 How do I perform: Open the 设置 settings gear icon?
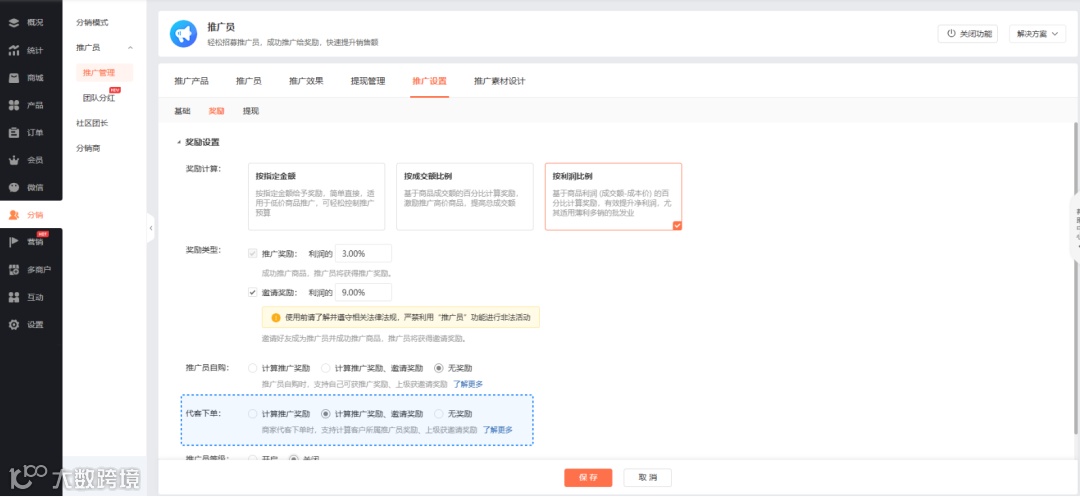point(14,324)
